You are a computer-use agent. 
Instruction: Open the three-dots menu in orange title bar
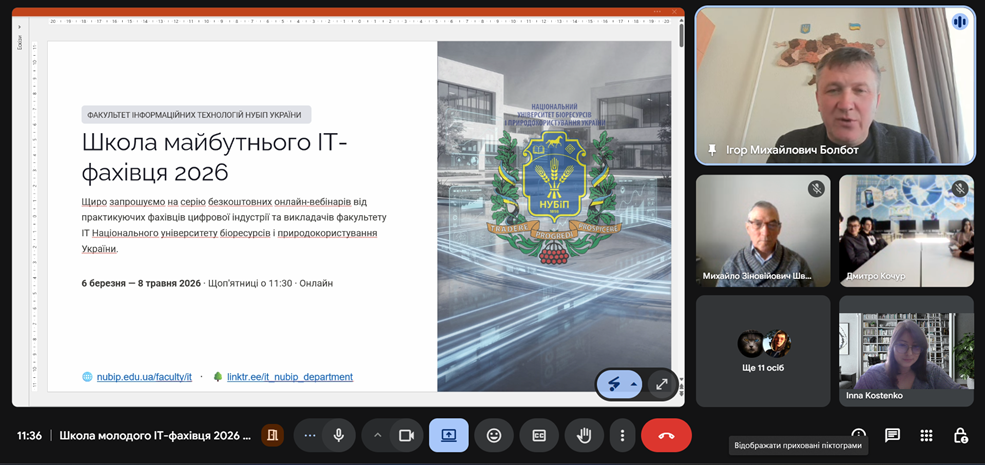[657, 11]
